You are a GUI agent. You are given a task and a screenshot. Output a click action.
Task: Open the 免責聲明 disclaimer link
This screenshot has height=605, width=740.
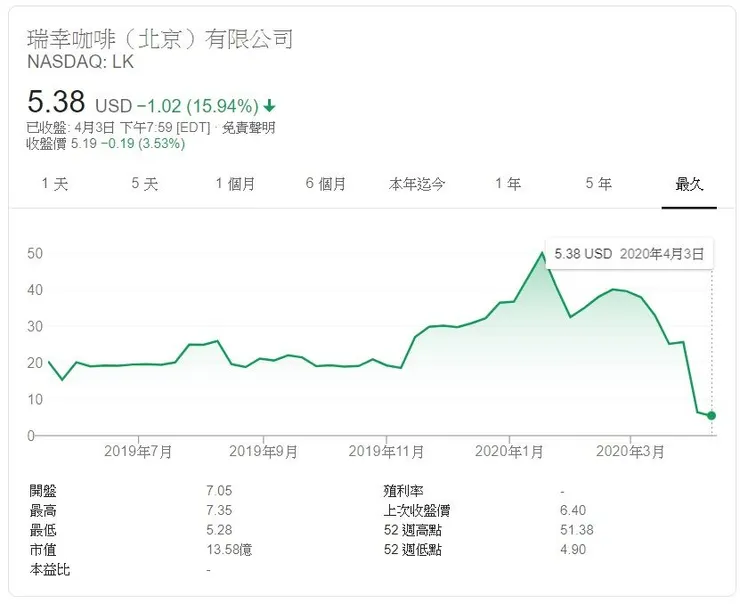[x=249, y=127]
